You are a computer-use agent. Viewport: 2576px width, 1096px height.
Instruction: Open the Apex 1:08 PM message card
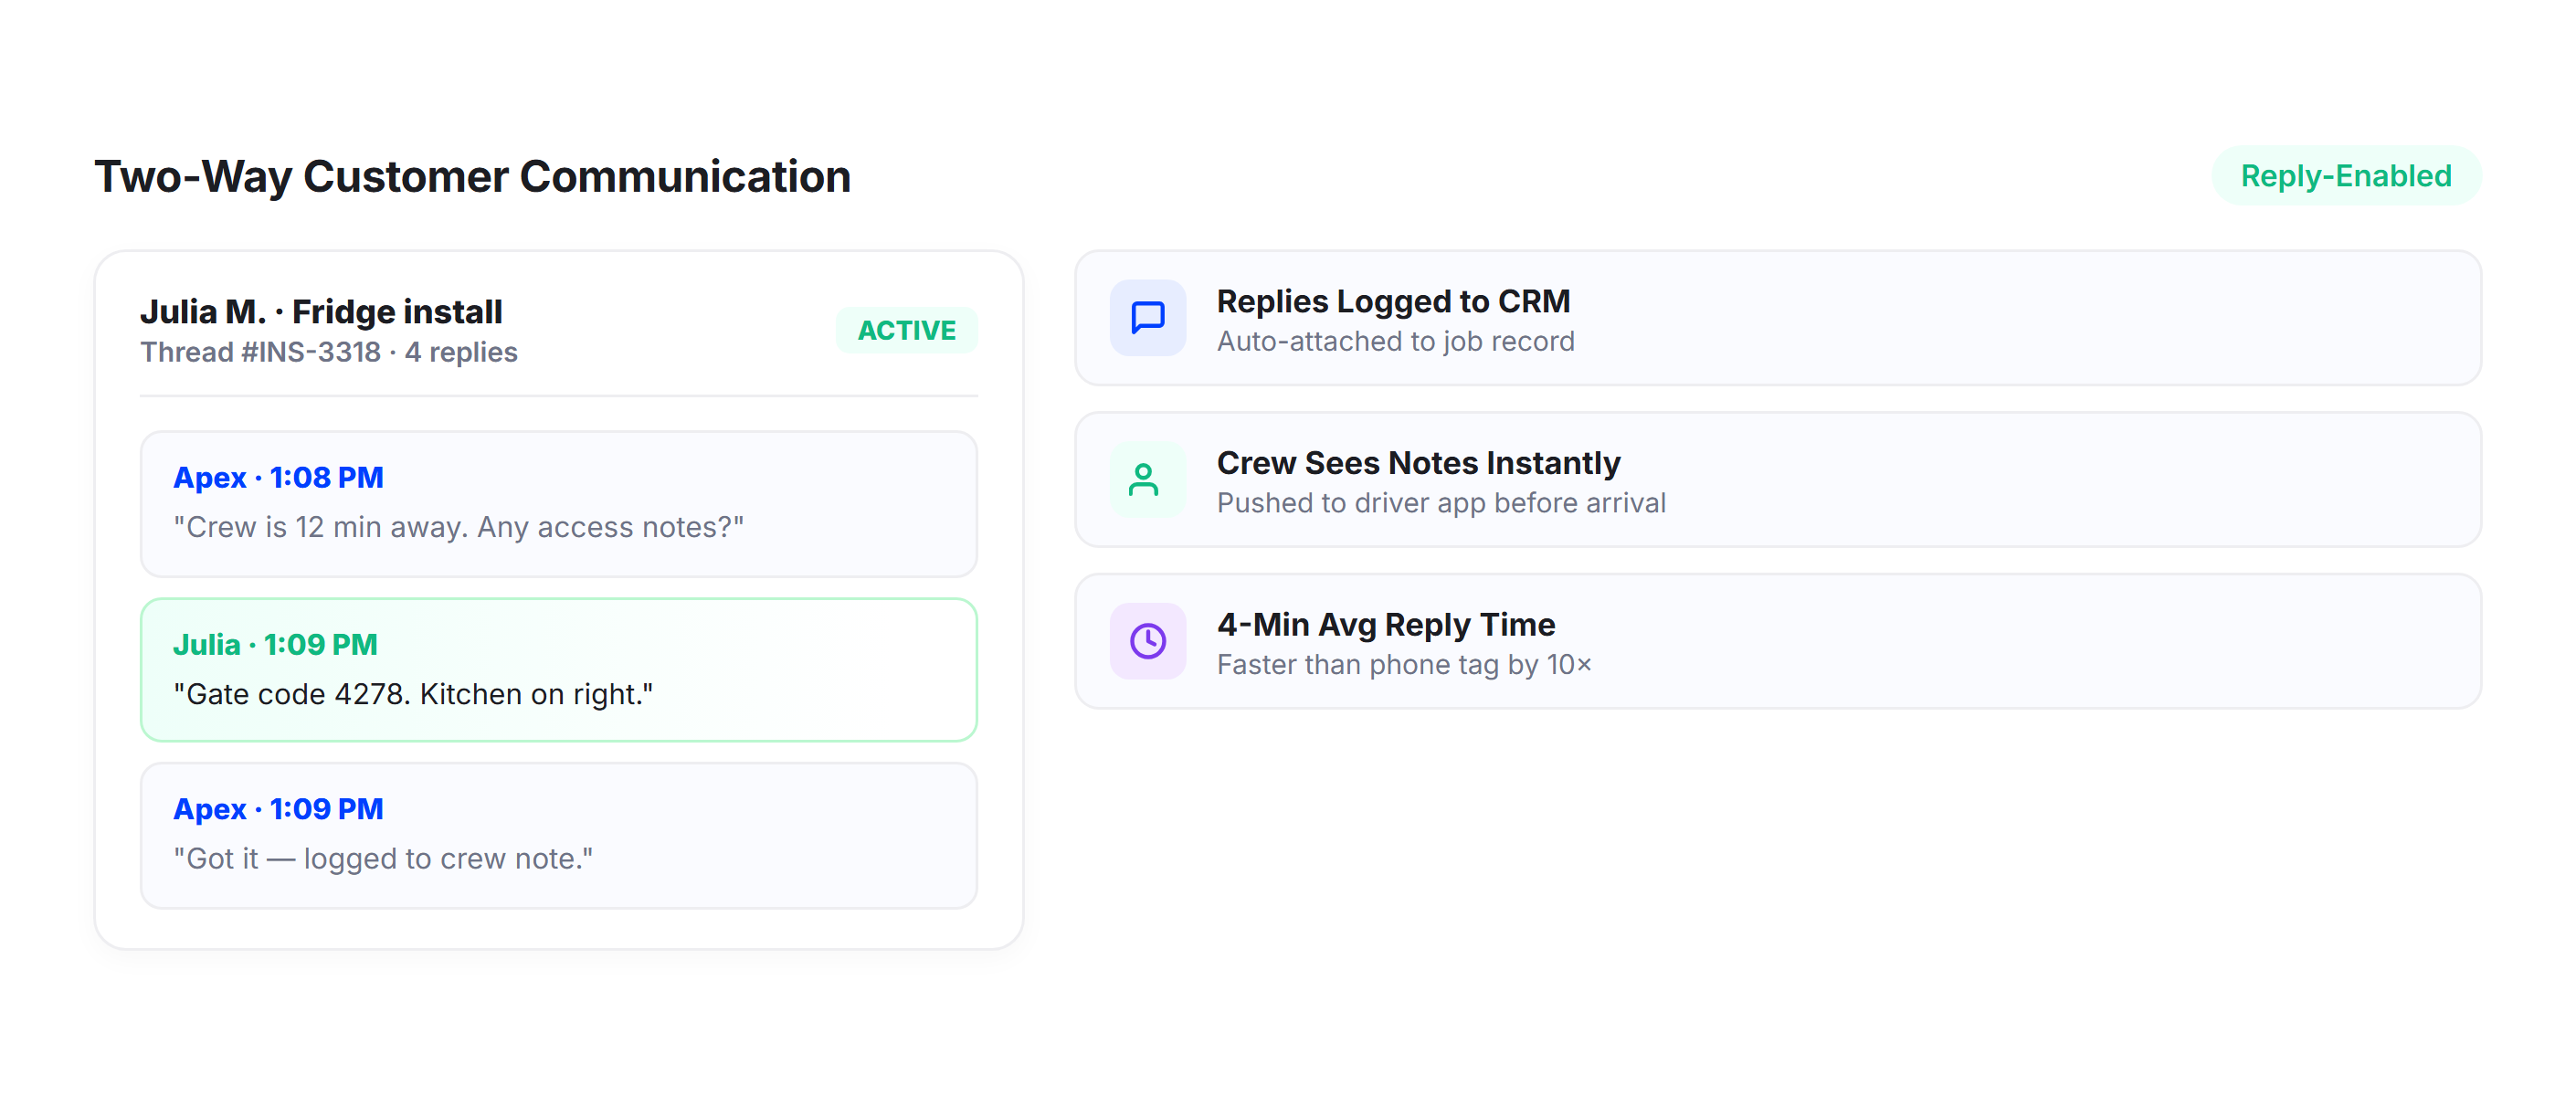558,504
